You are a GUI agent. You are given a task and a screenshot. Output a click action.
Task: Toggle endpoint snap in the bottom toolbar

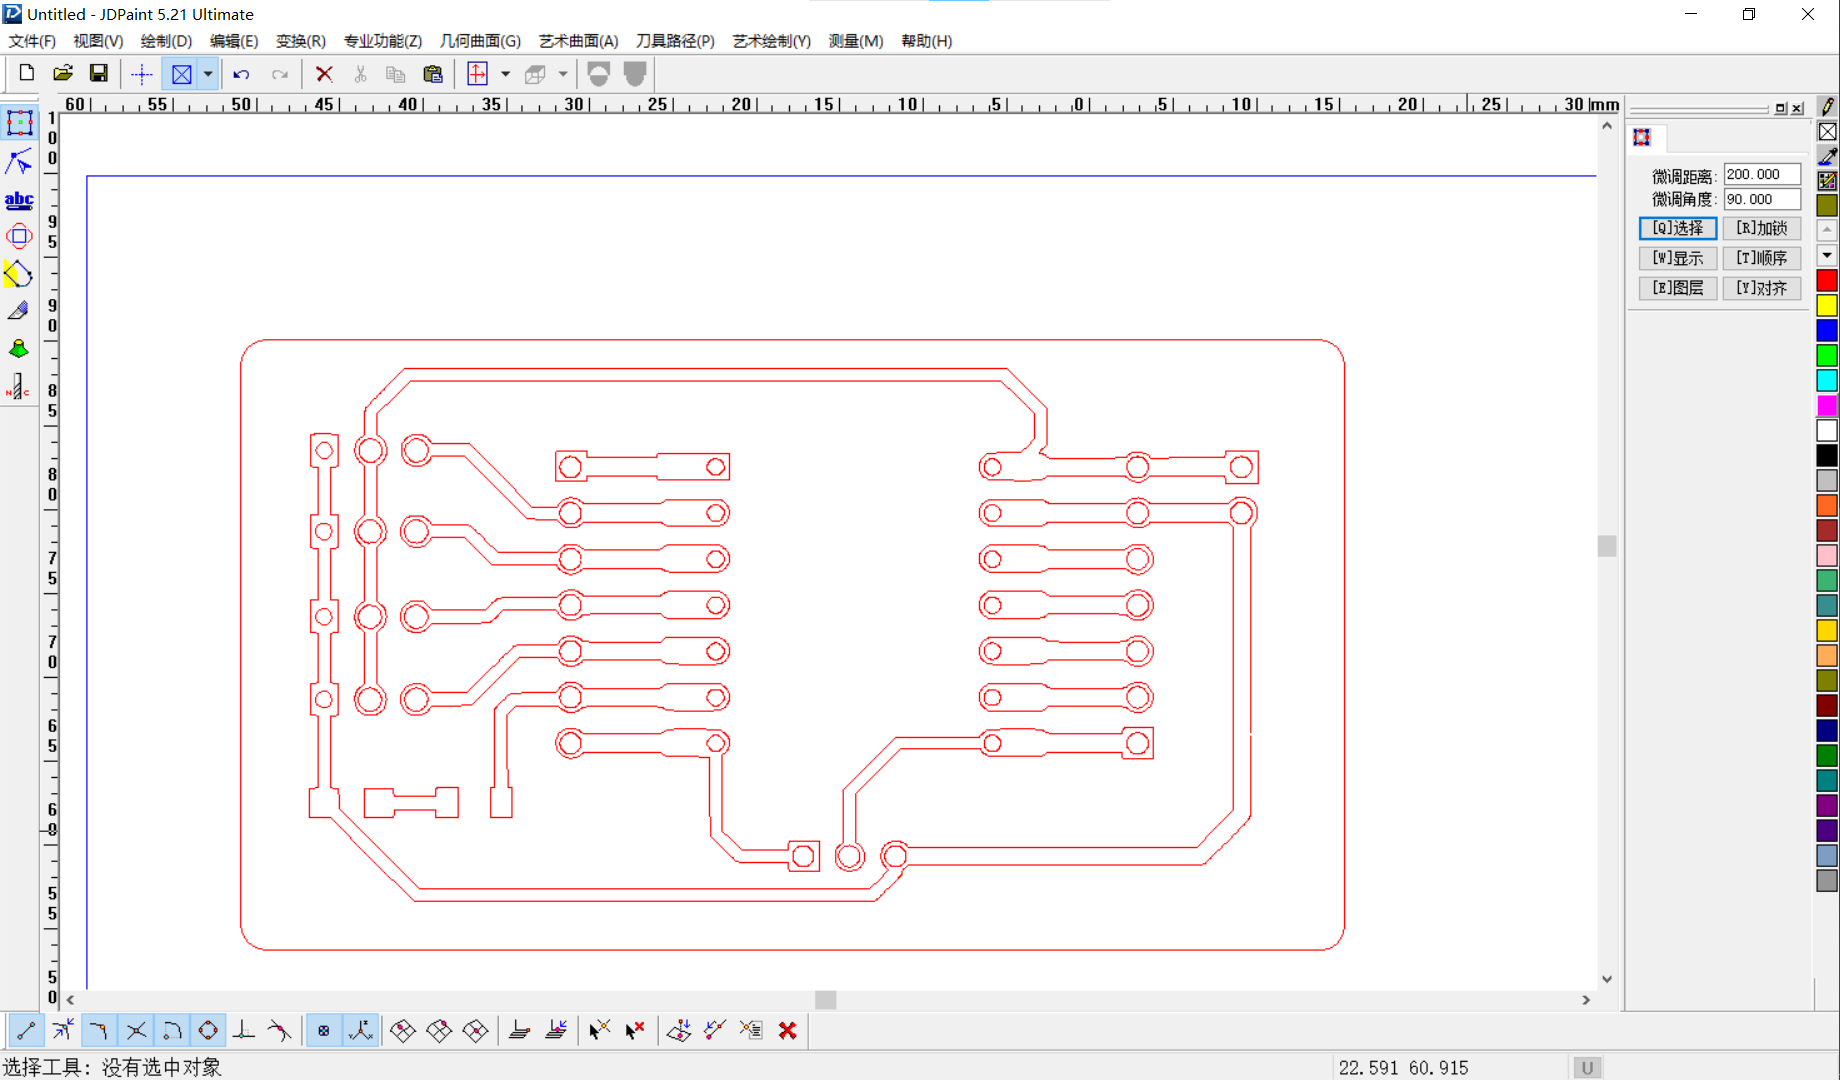[x=26, y=1030]
